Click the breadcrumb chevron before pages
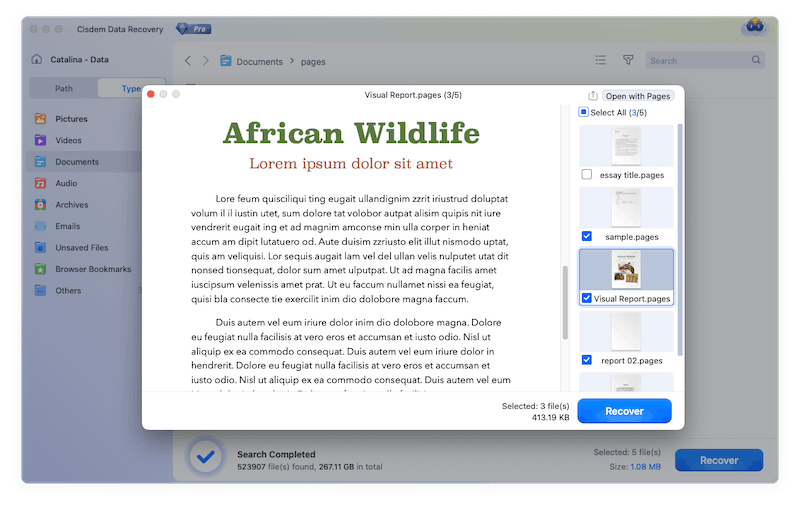This screenshot has height=510, width=800. point(292,61)
